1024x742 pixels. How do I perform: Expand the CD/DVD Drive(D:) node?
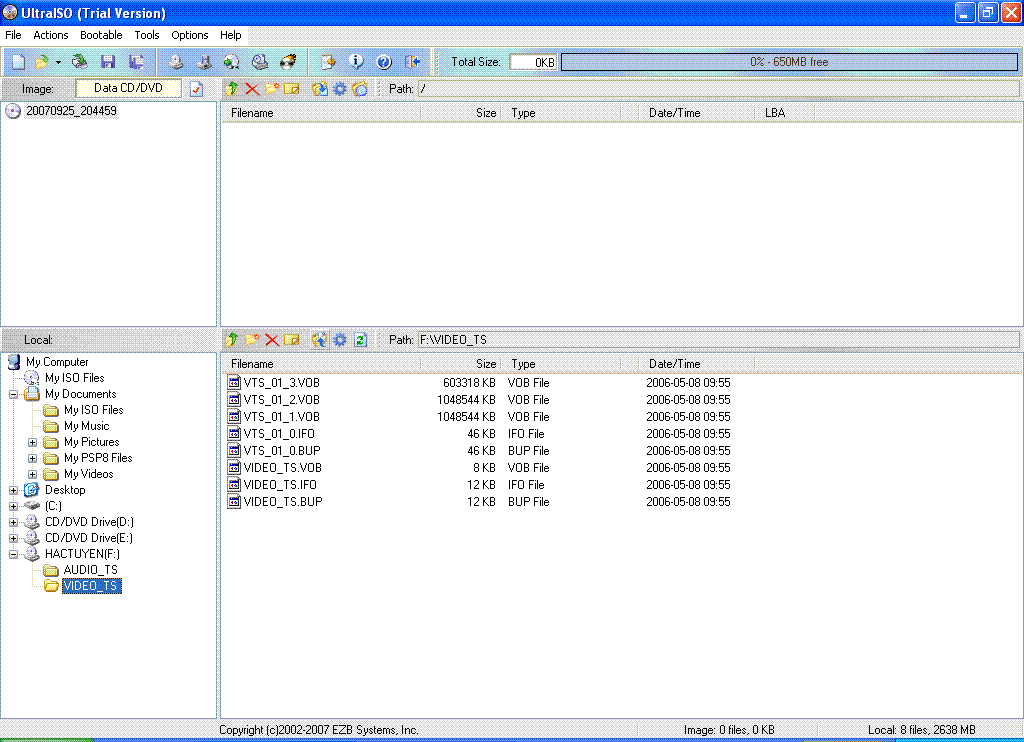[13, 522]
